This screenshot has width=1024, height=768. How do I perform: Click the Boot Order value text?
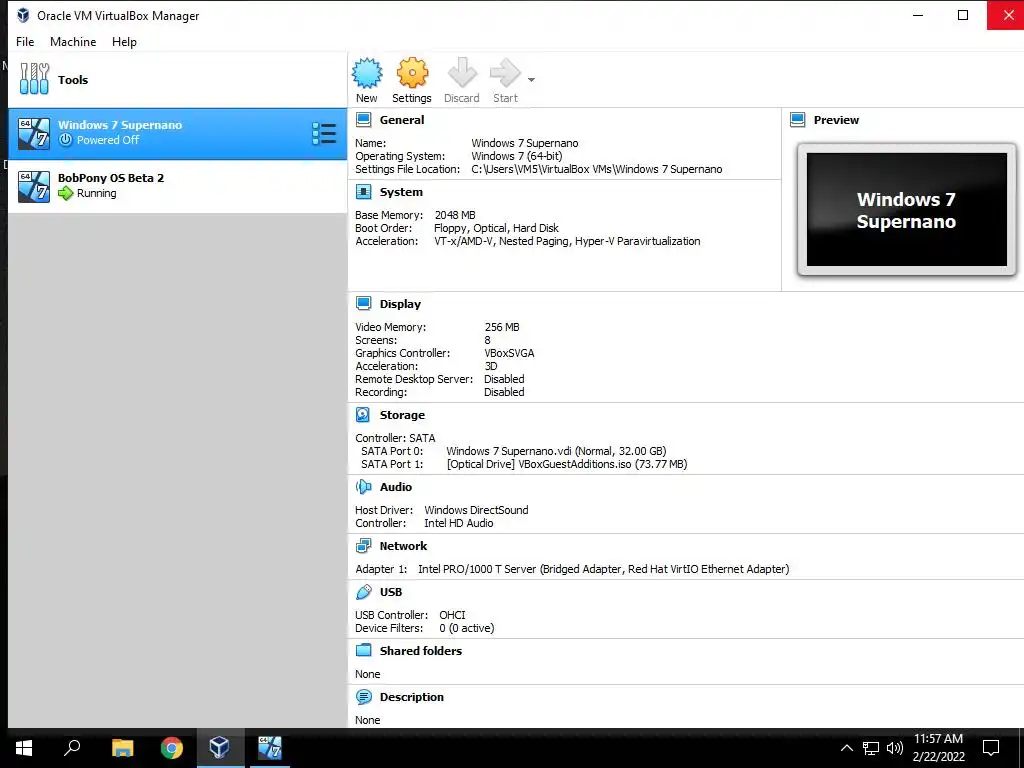[496, 228]
